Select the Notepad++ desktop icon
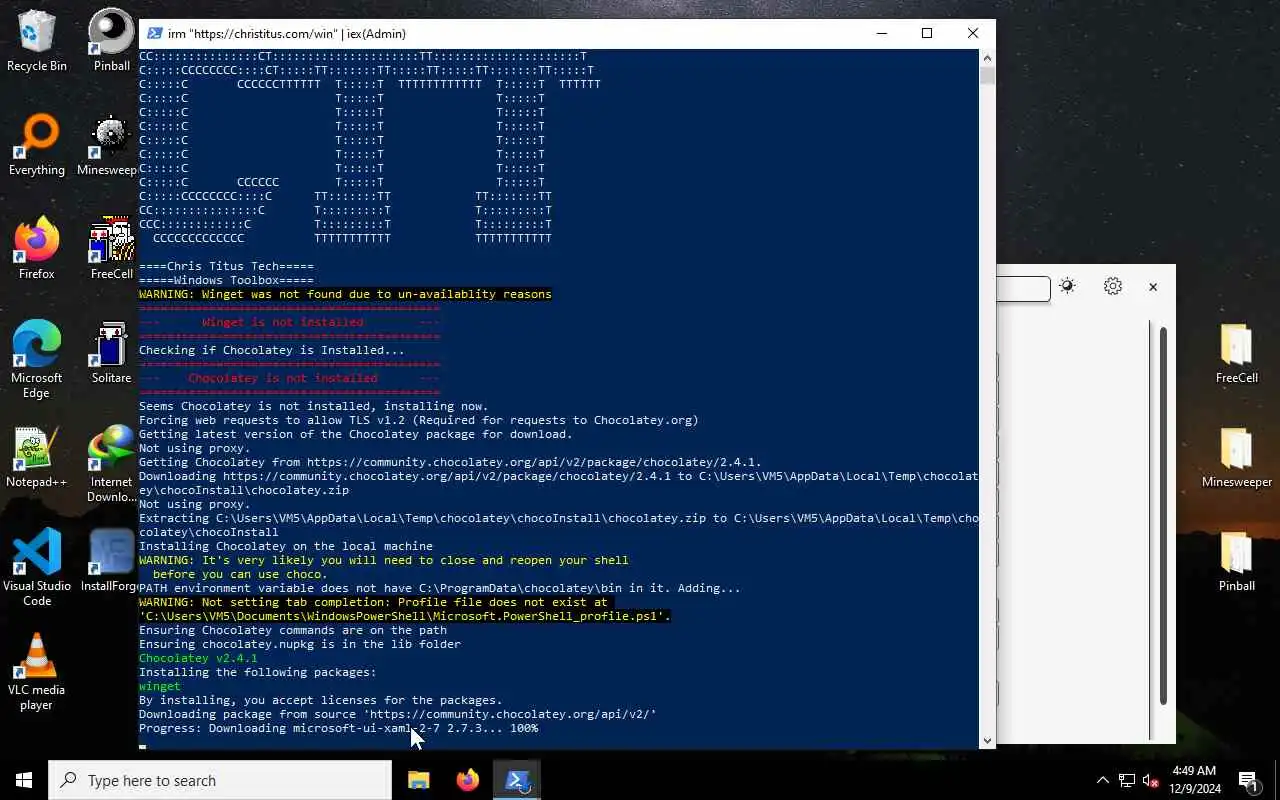The height and width of the screenshot is (800, 1280). [37, 457]
